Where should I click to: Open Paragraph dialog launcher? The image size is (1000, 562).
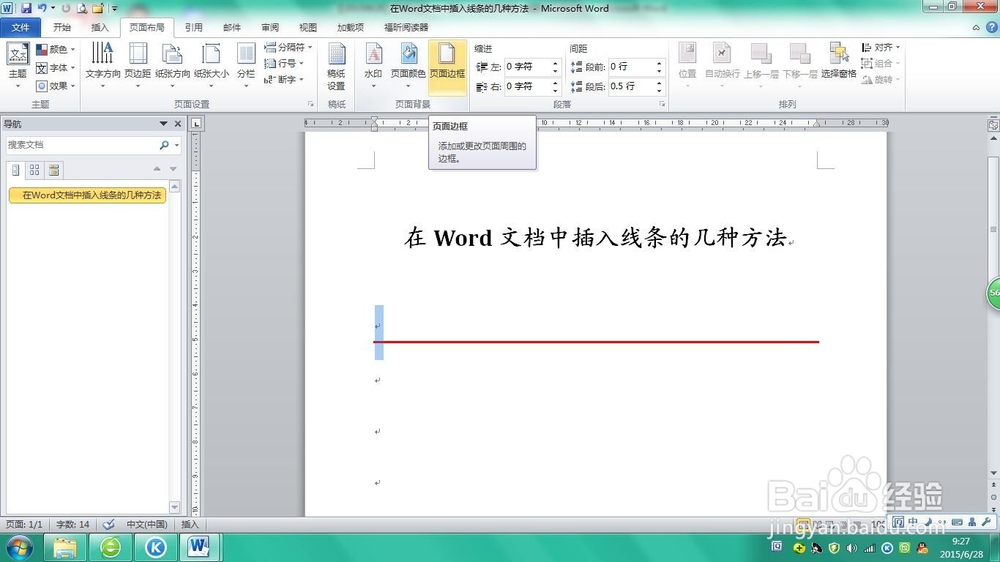[x=662, y=103]
